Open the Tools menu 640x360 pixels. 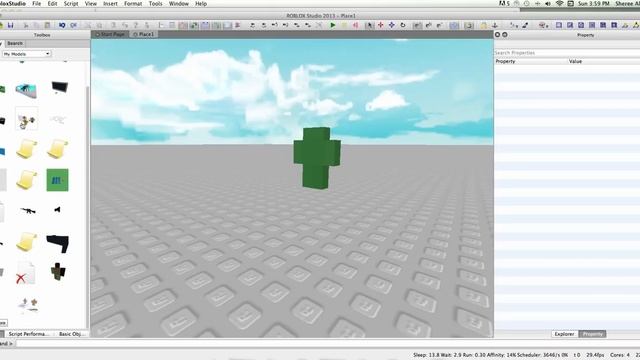click(155, 4)
